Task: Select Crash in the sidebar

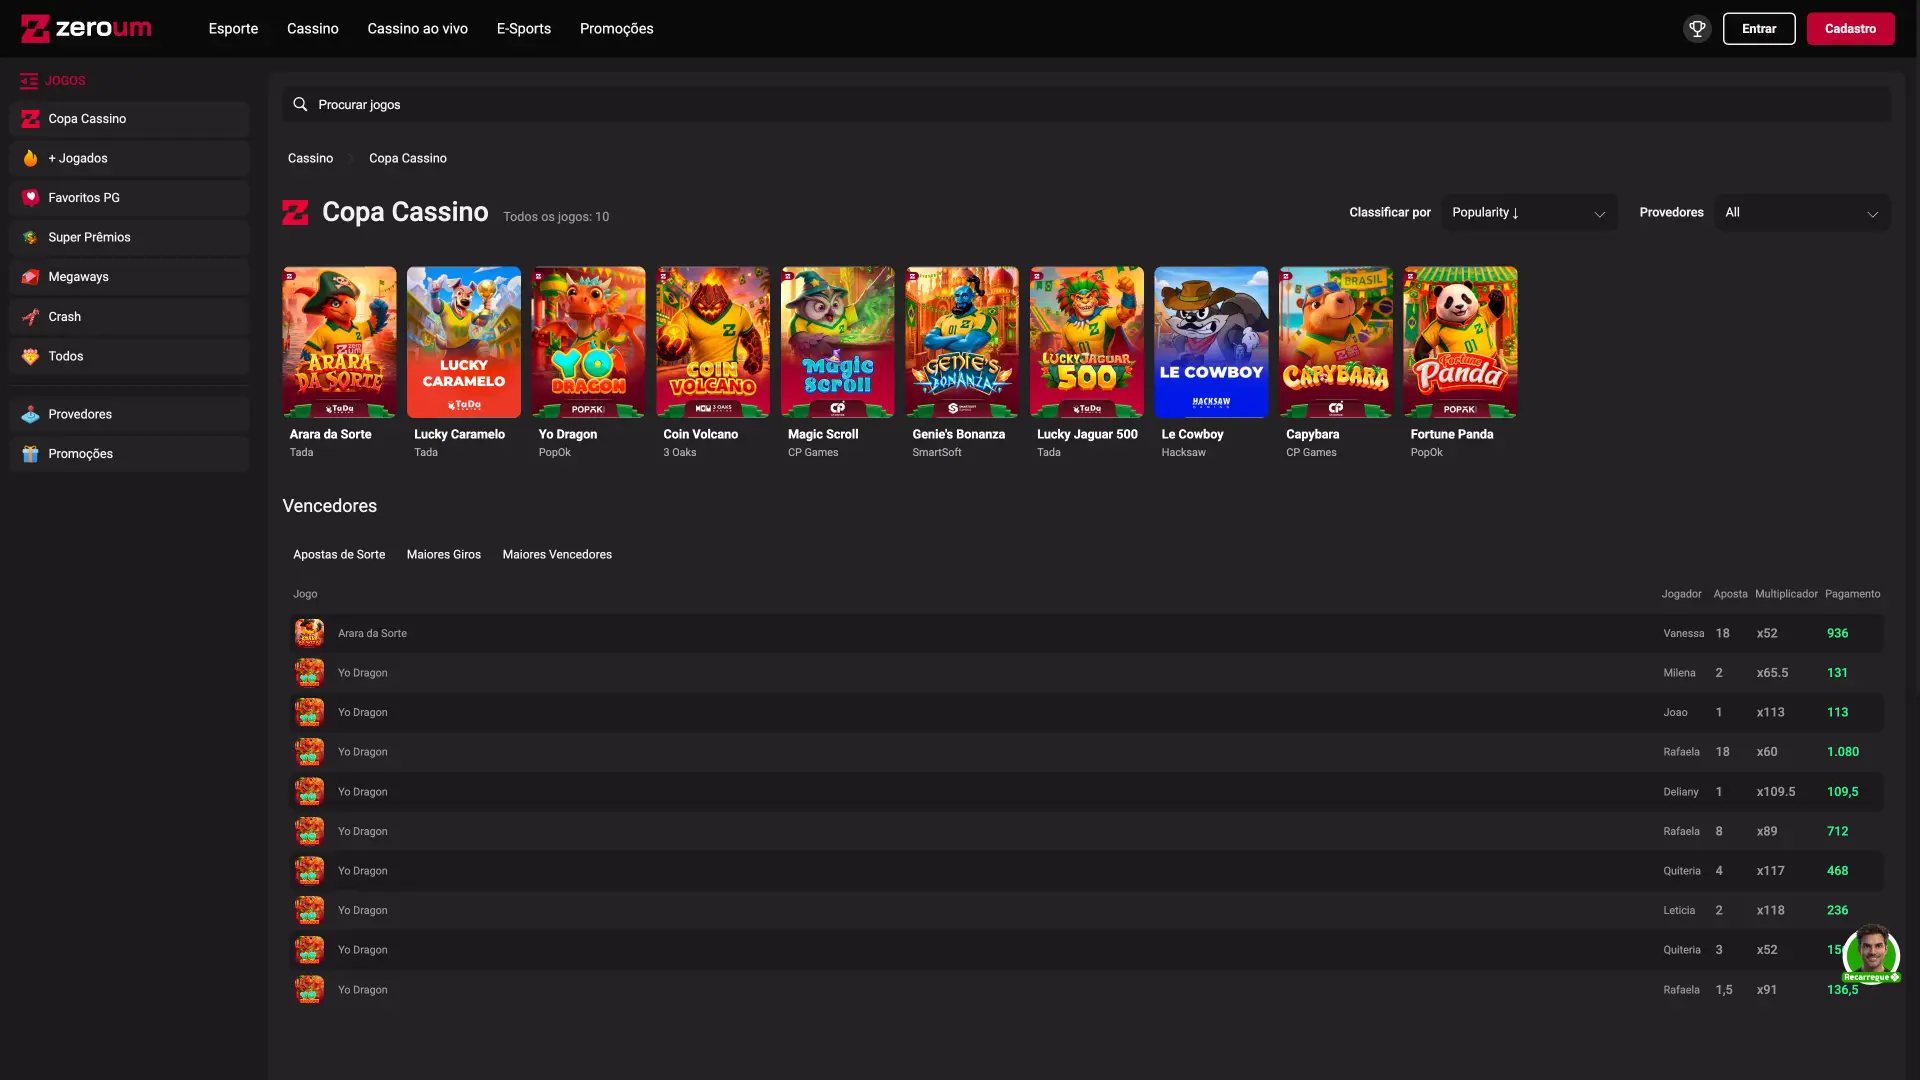Action: (x=129, y=317)
